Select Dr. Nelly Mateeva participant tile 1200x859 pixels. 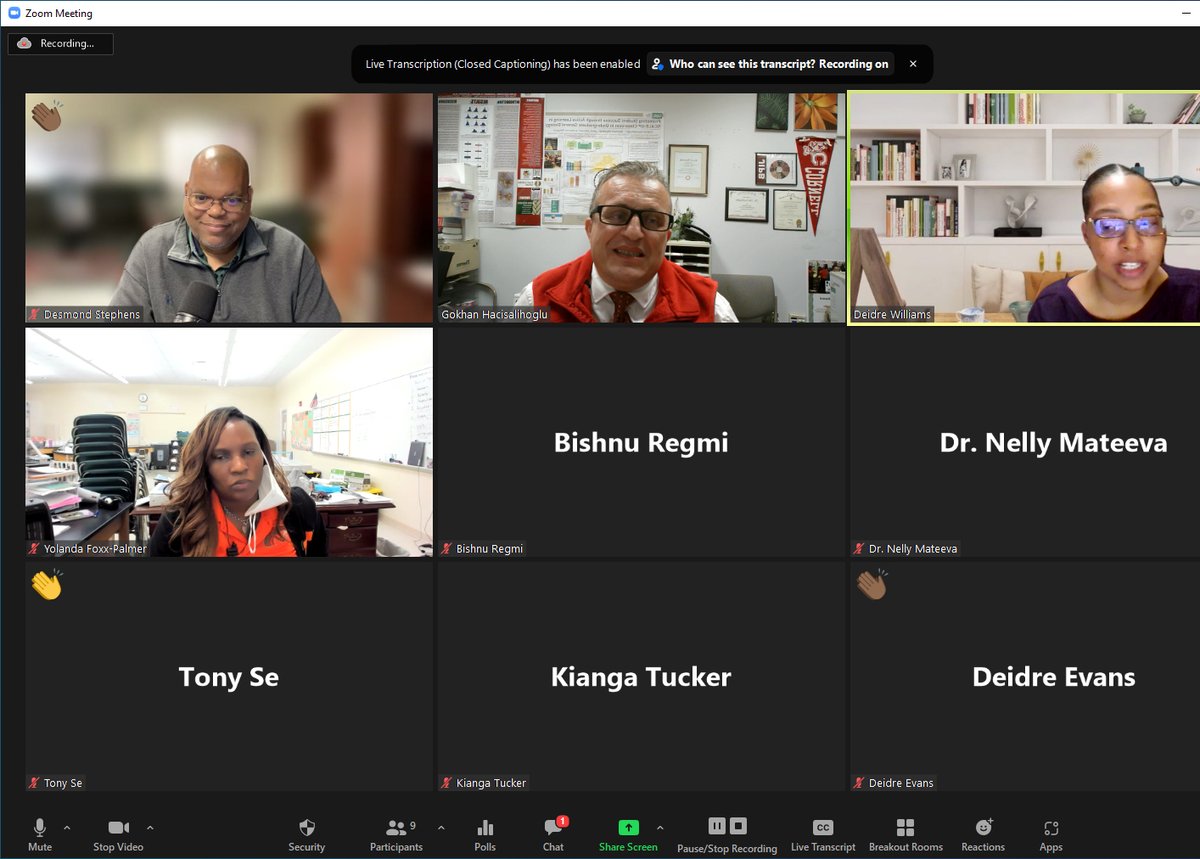pyautogui.click(x=1024, y=442)
